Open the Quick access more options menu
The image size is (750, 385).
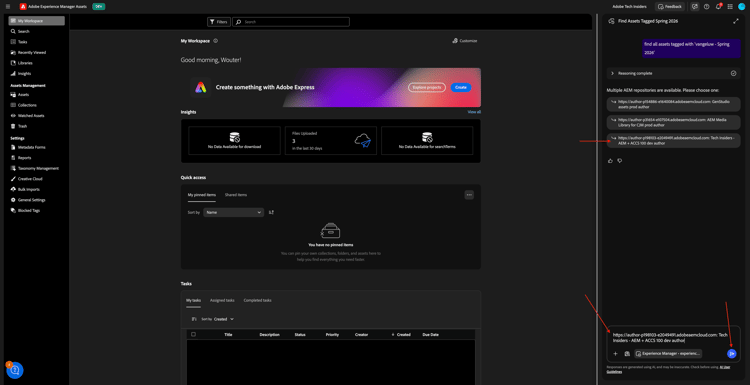tap(469, 195)
